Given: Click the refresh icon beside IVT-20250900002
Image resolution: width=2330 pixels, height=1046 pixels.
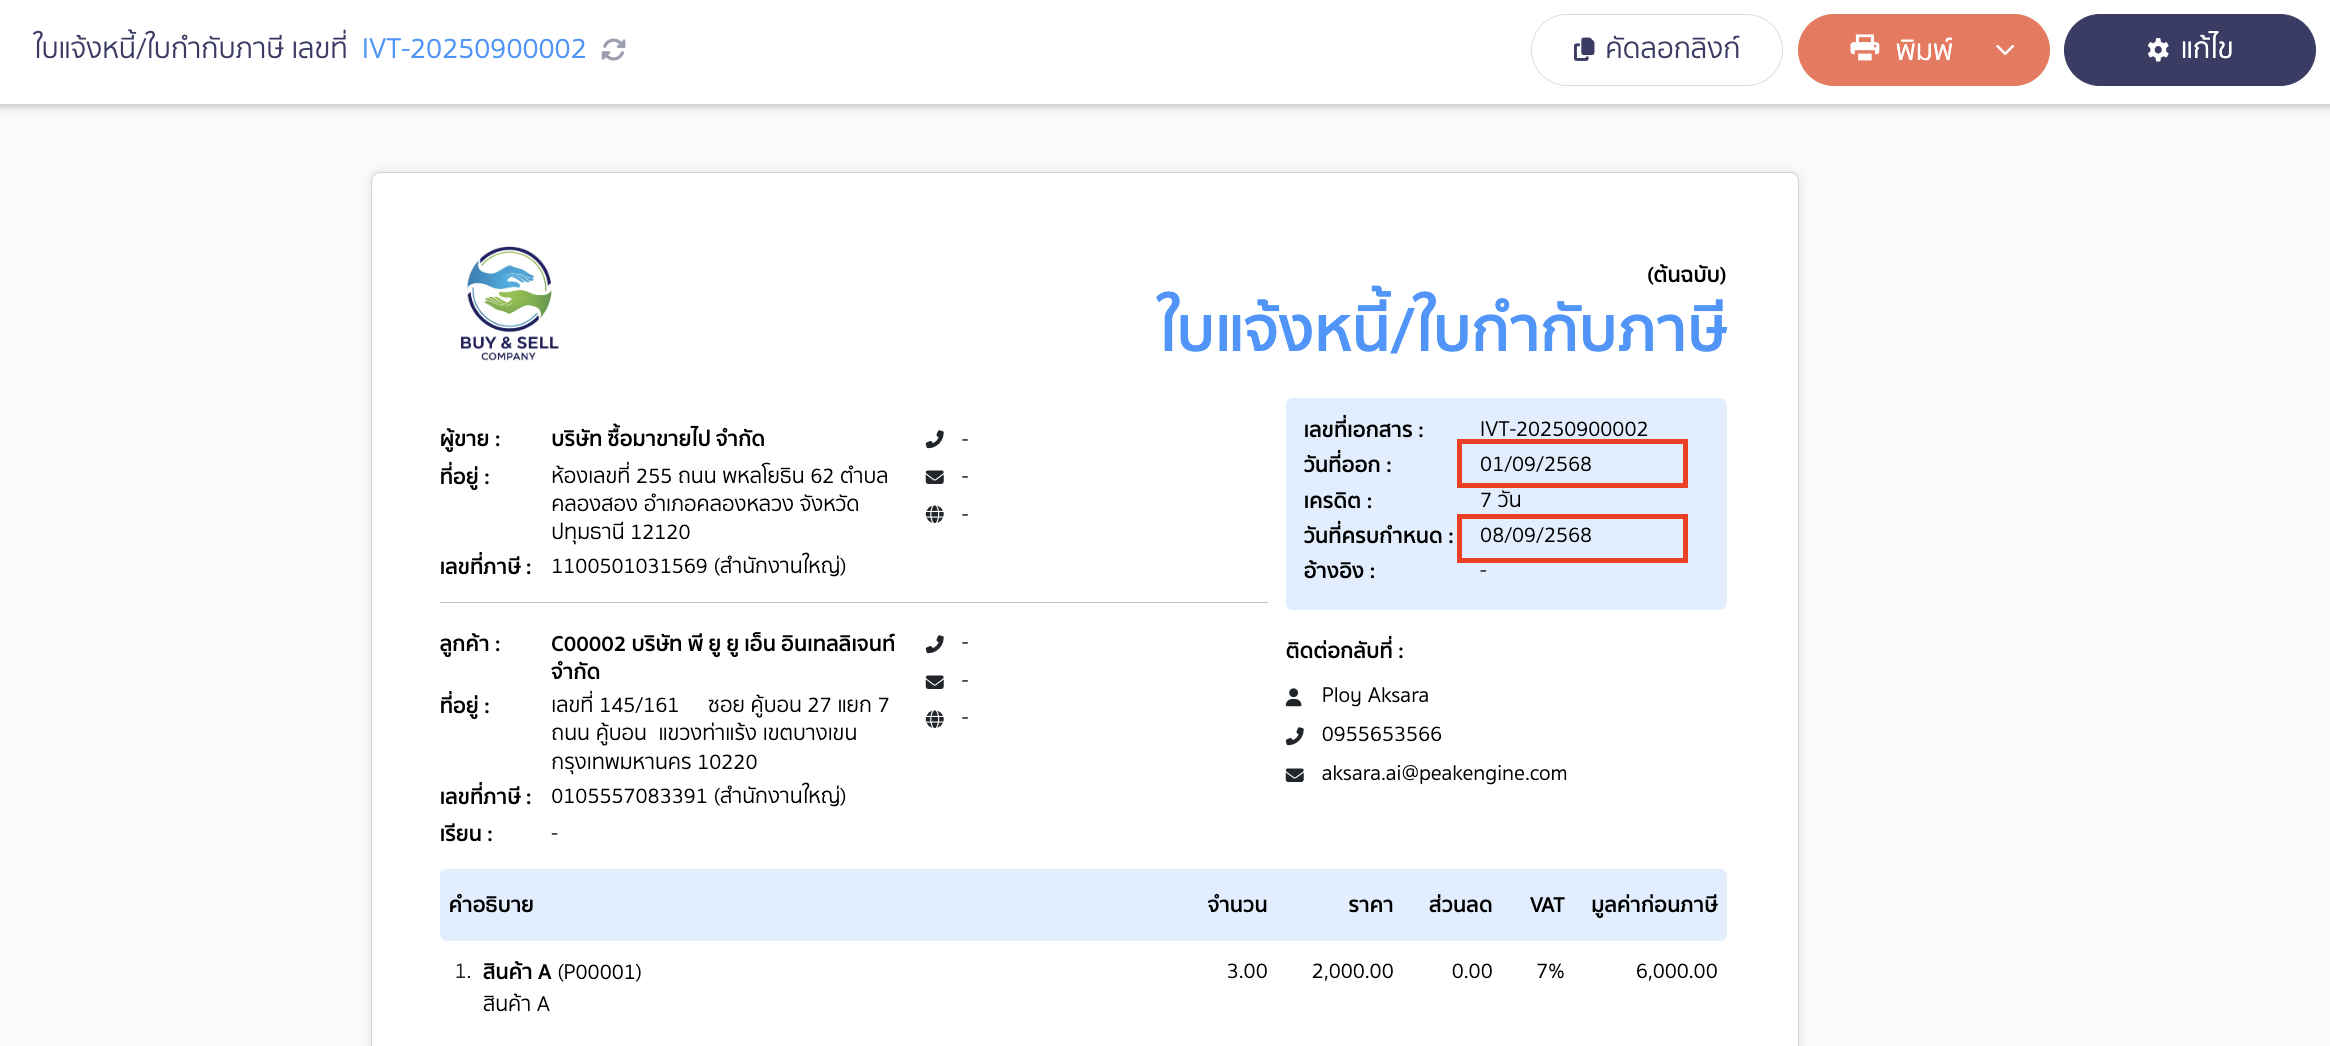Looking at the screenshot, I should [614, 49].
